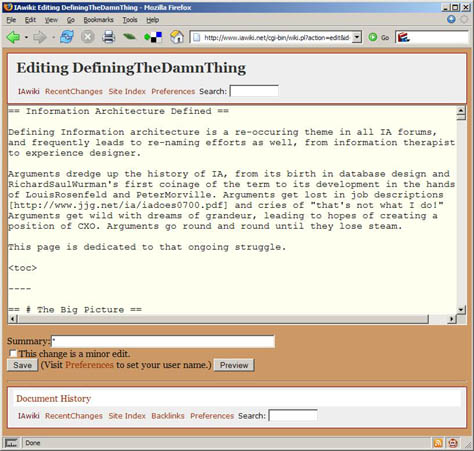Viewport: 474px width, 451px height.
Task: Open Preferences in the top navigation
Action: [x=173, y=91]
